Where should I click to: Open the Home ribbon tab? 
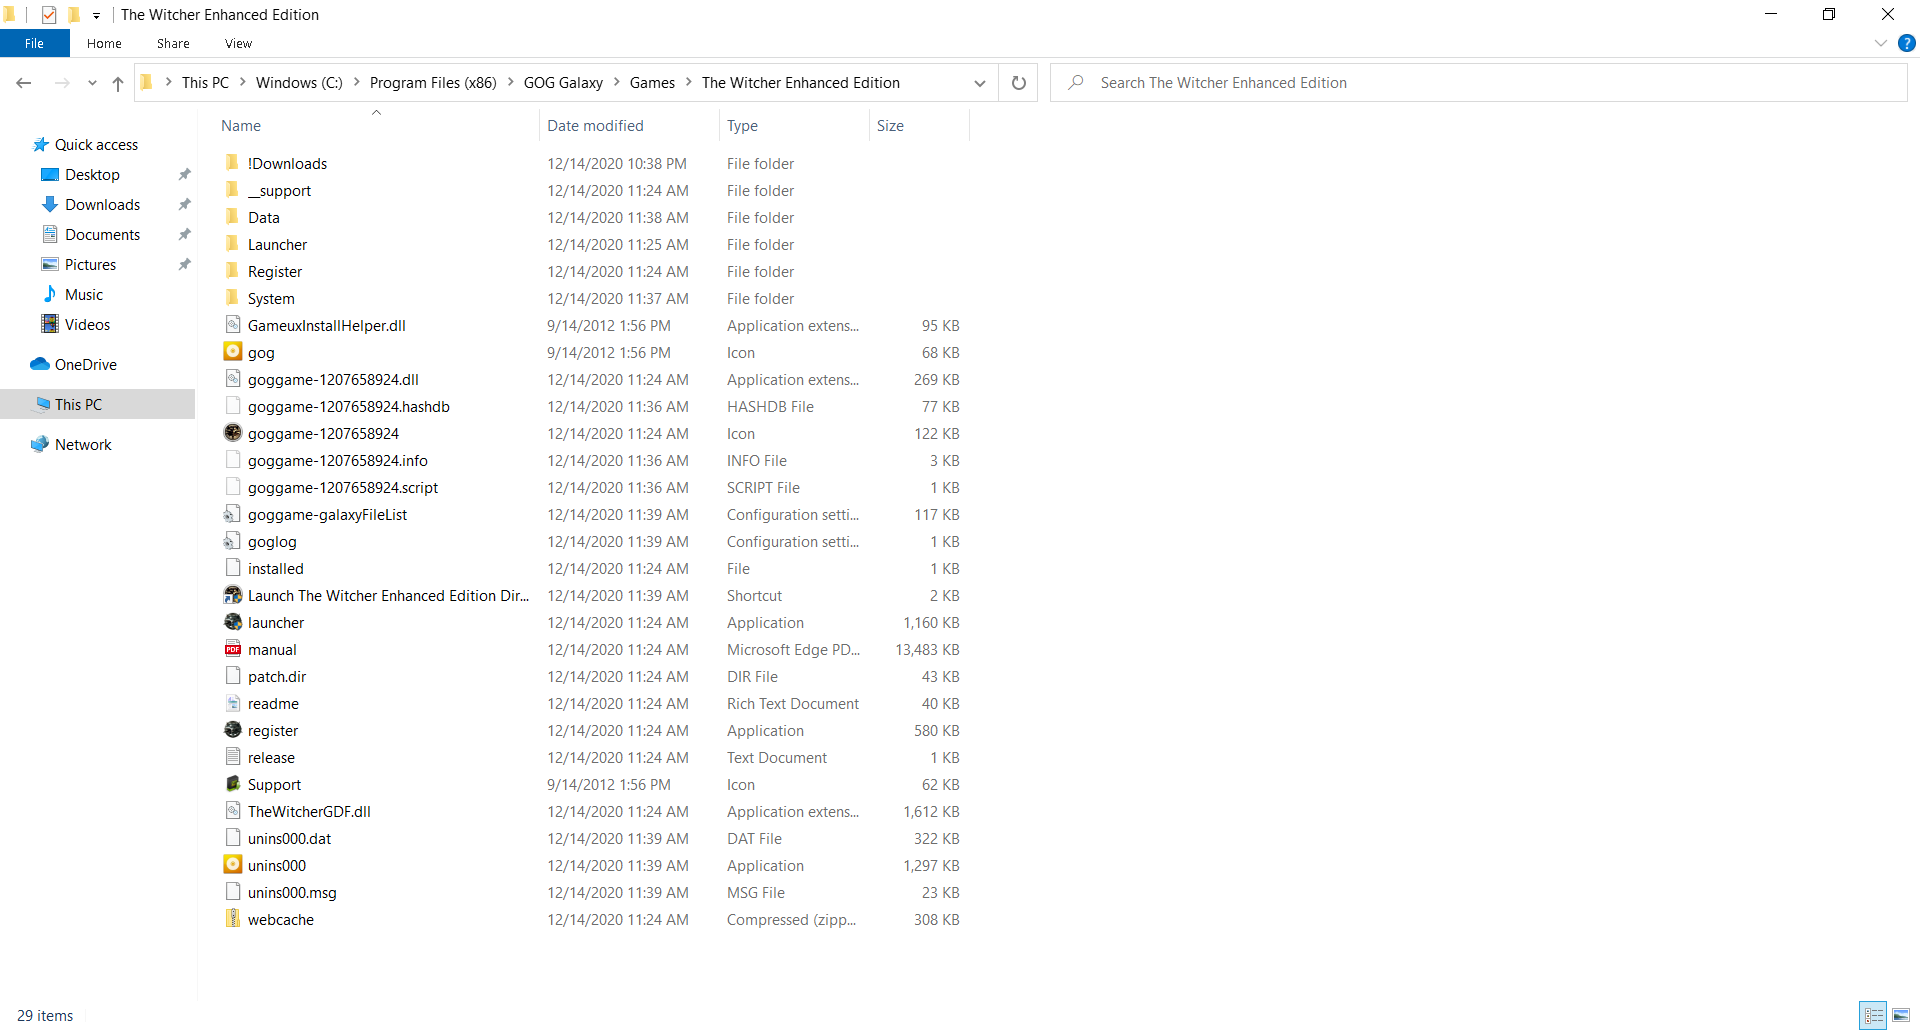click(104, 44)
